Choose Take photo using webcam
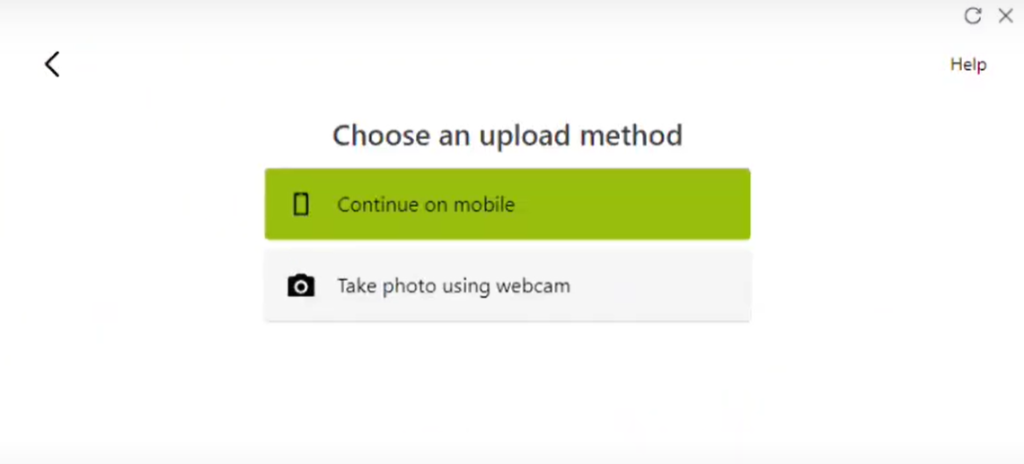The image size is (1024, 464). (x=507, y=286)
